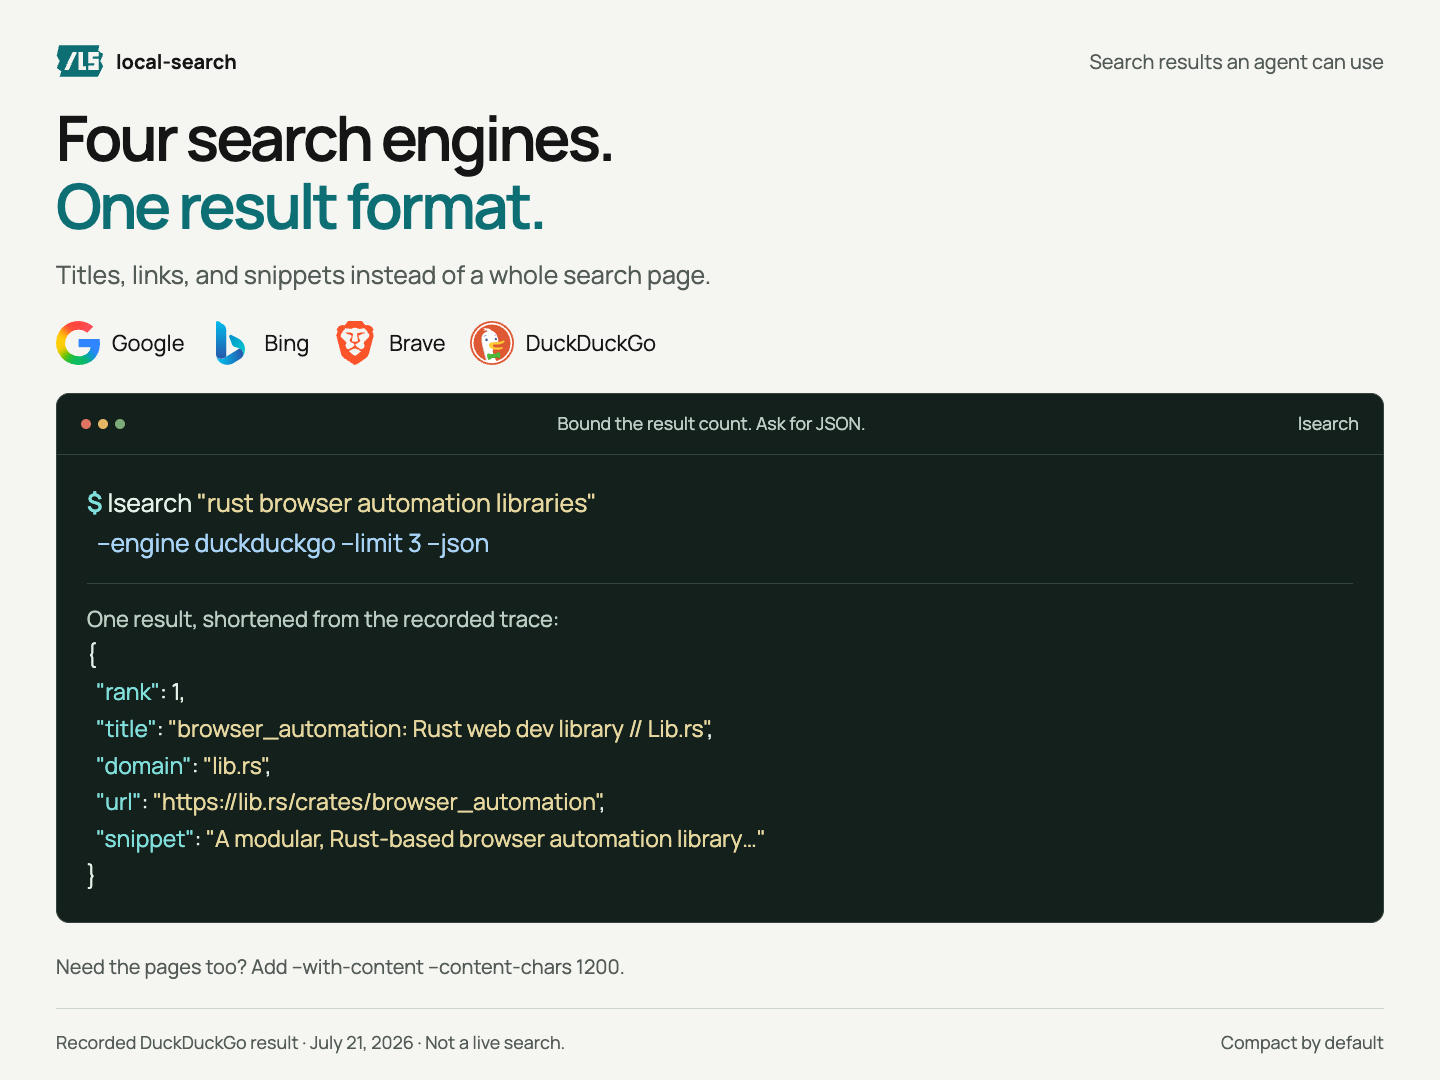Click the 'Titles, links, and snippets' subtitle
Viewport: 1440px width, 1080px height.
(x=383, y=275)
